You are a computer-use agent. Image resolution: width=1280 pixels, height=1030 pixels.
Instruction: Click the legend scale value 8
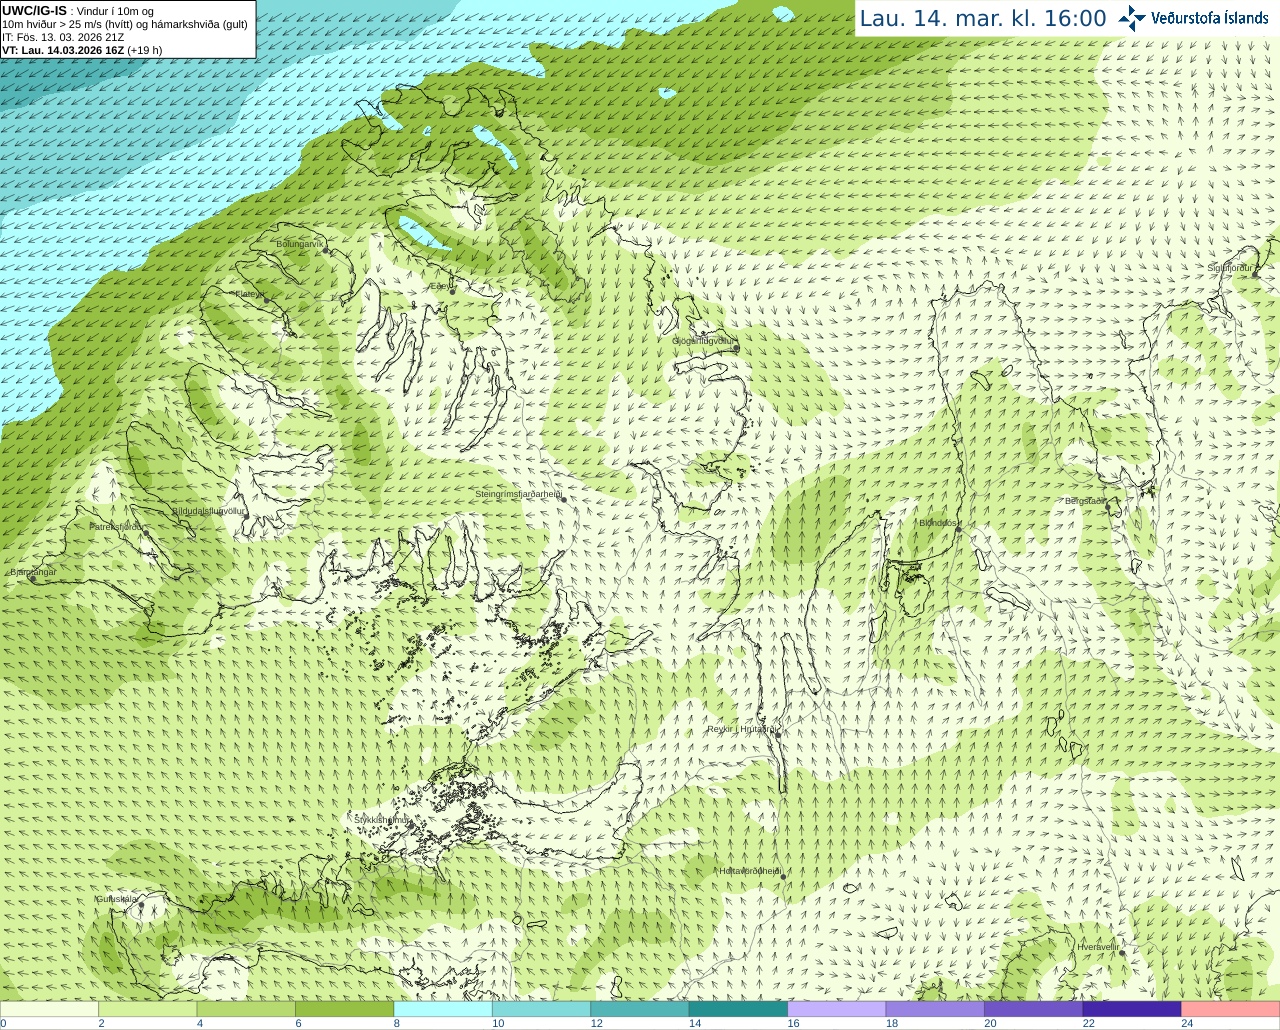pyautogui.click(x=397, y=1023)
